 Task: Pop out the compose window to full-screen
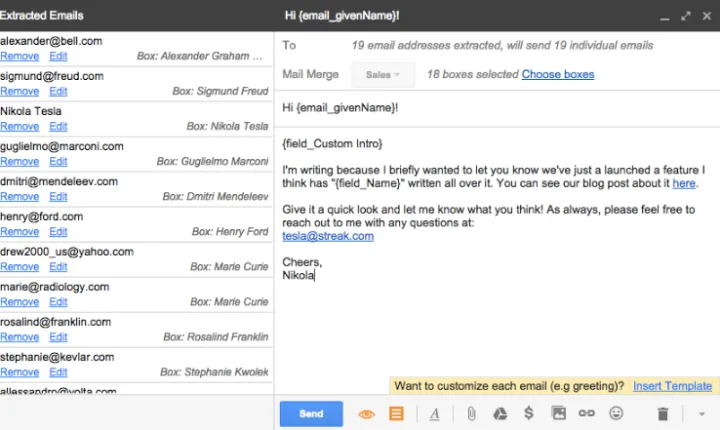686,16
